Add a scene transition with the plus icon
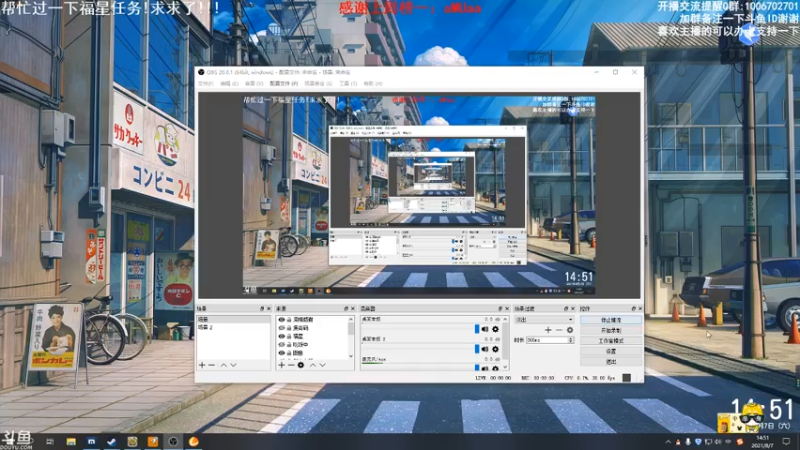Screen dimensions: 800x450 click(x=548, y=330)
